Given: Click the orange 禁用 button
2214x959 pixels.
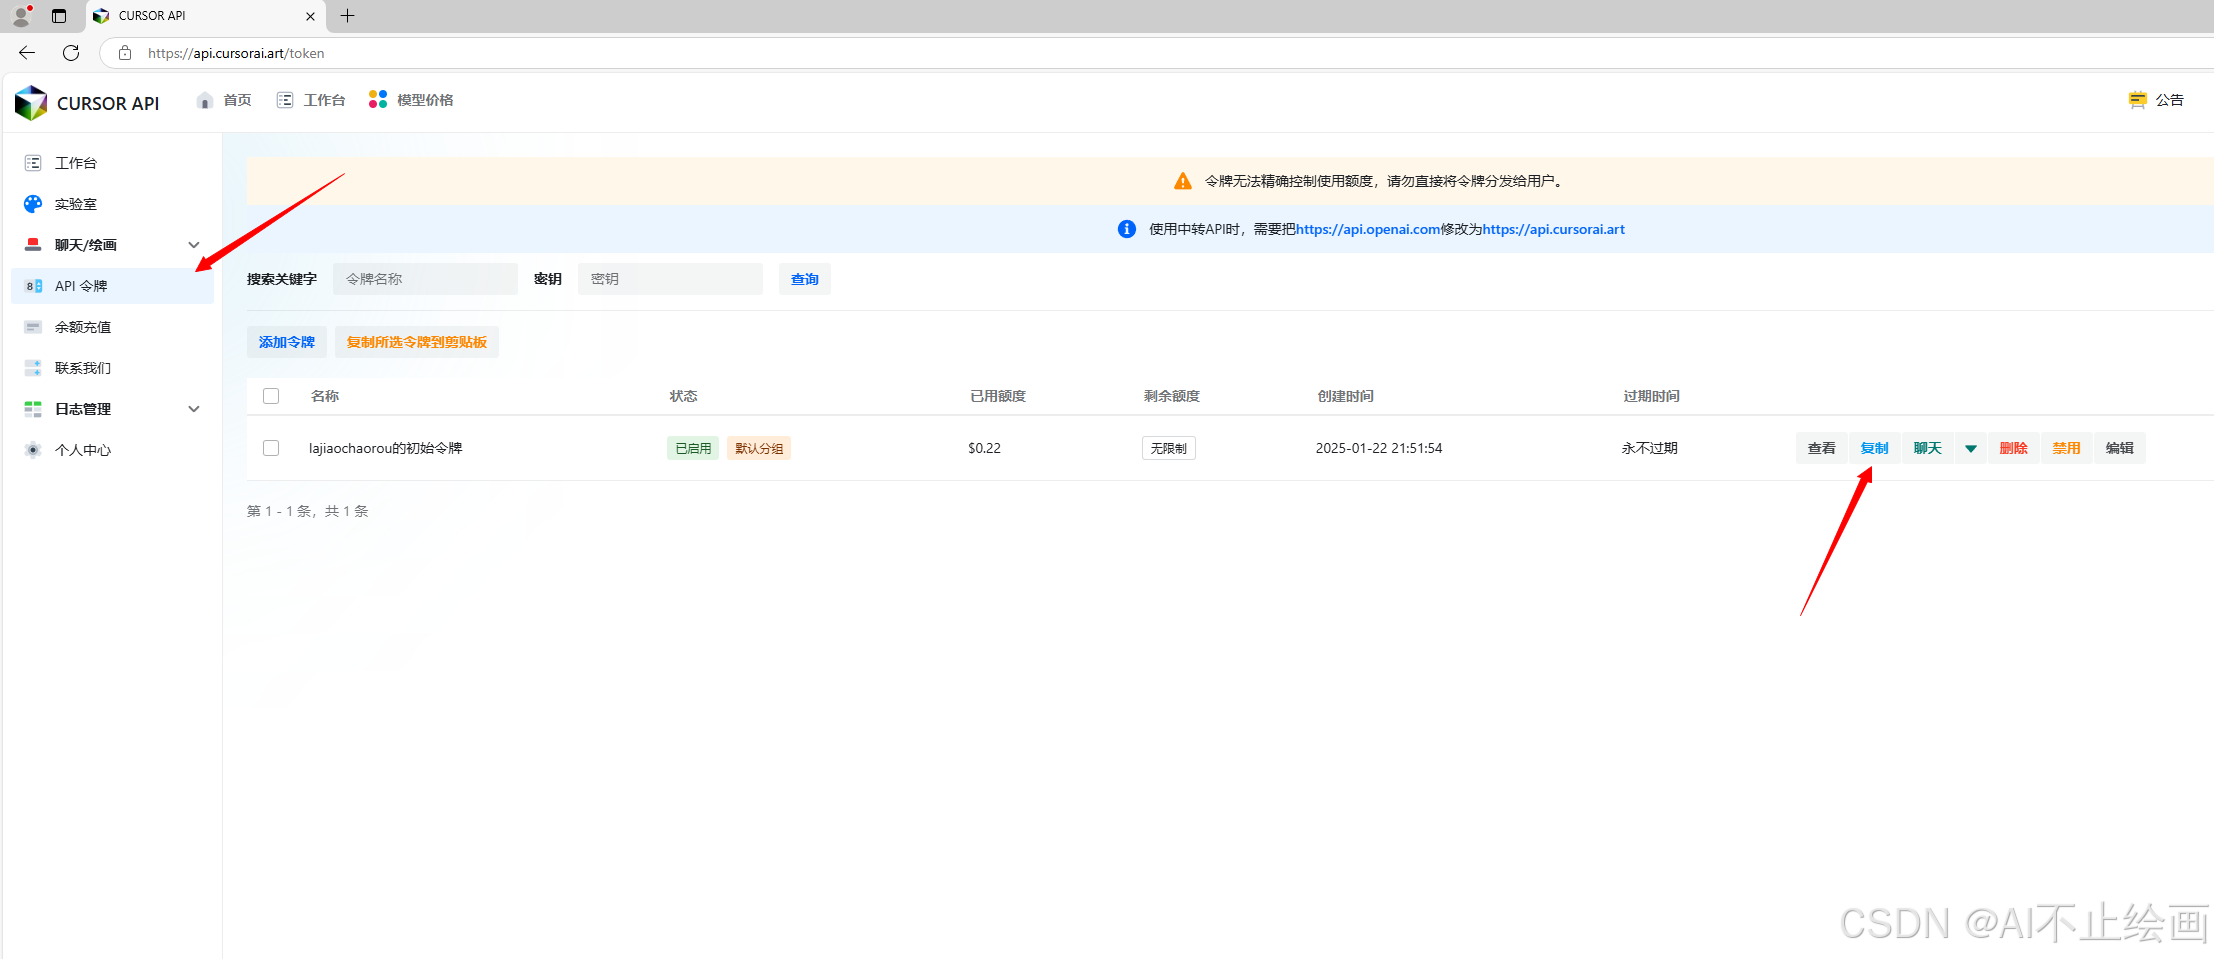Looking at the screenshot, I should (x=2067, y=448).
